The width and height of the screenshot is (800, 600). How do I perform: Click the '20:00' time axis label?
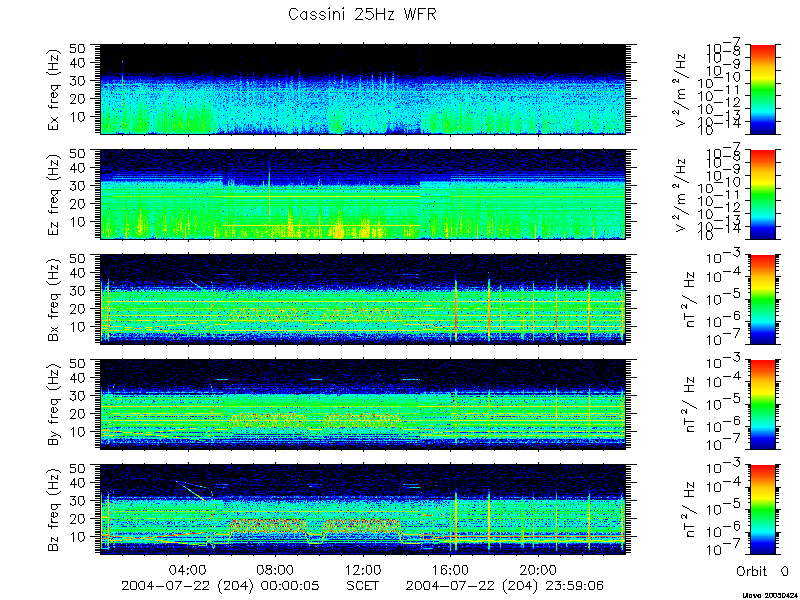pyautogui.click(x=539, y=569)
